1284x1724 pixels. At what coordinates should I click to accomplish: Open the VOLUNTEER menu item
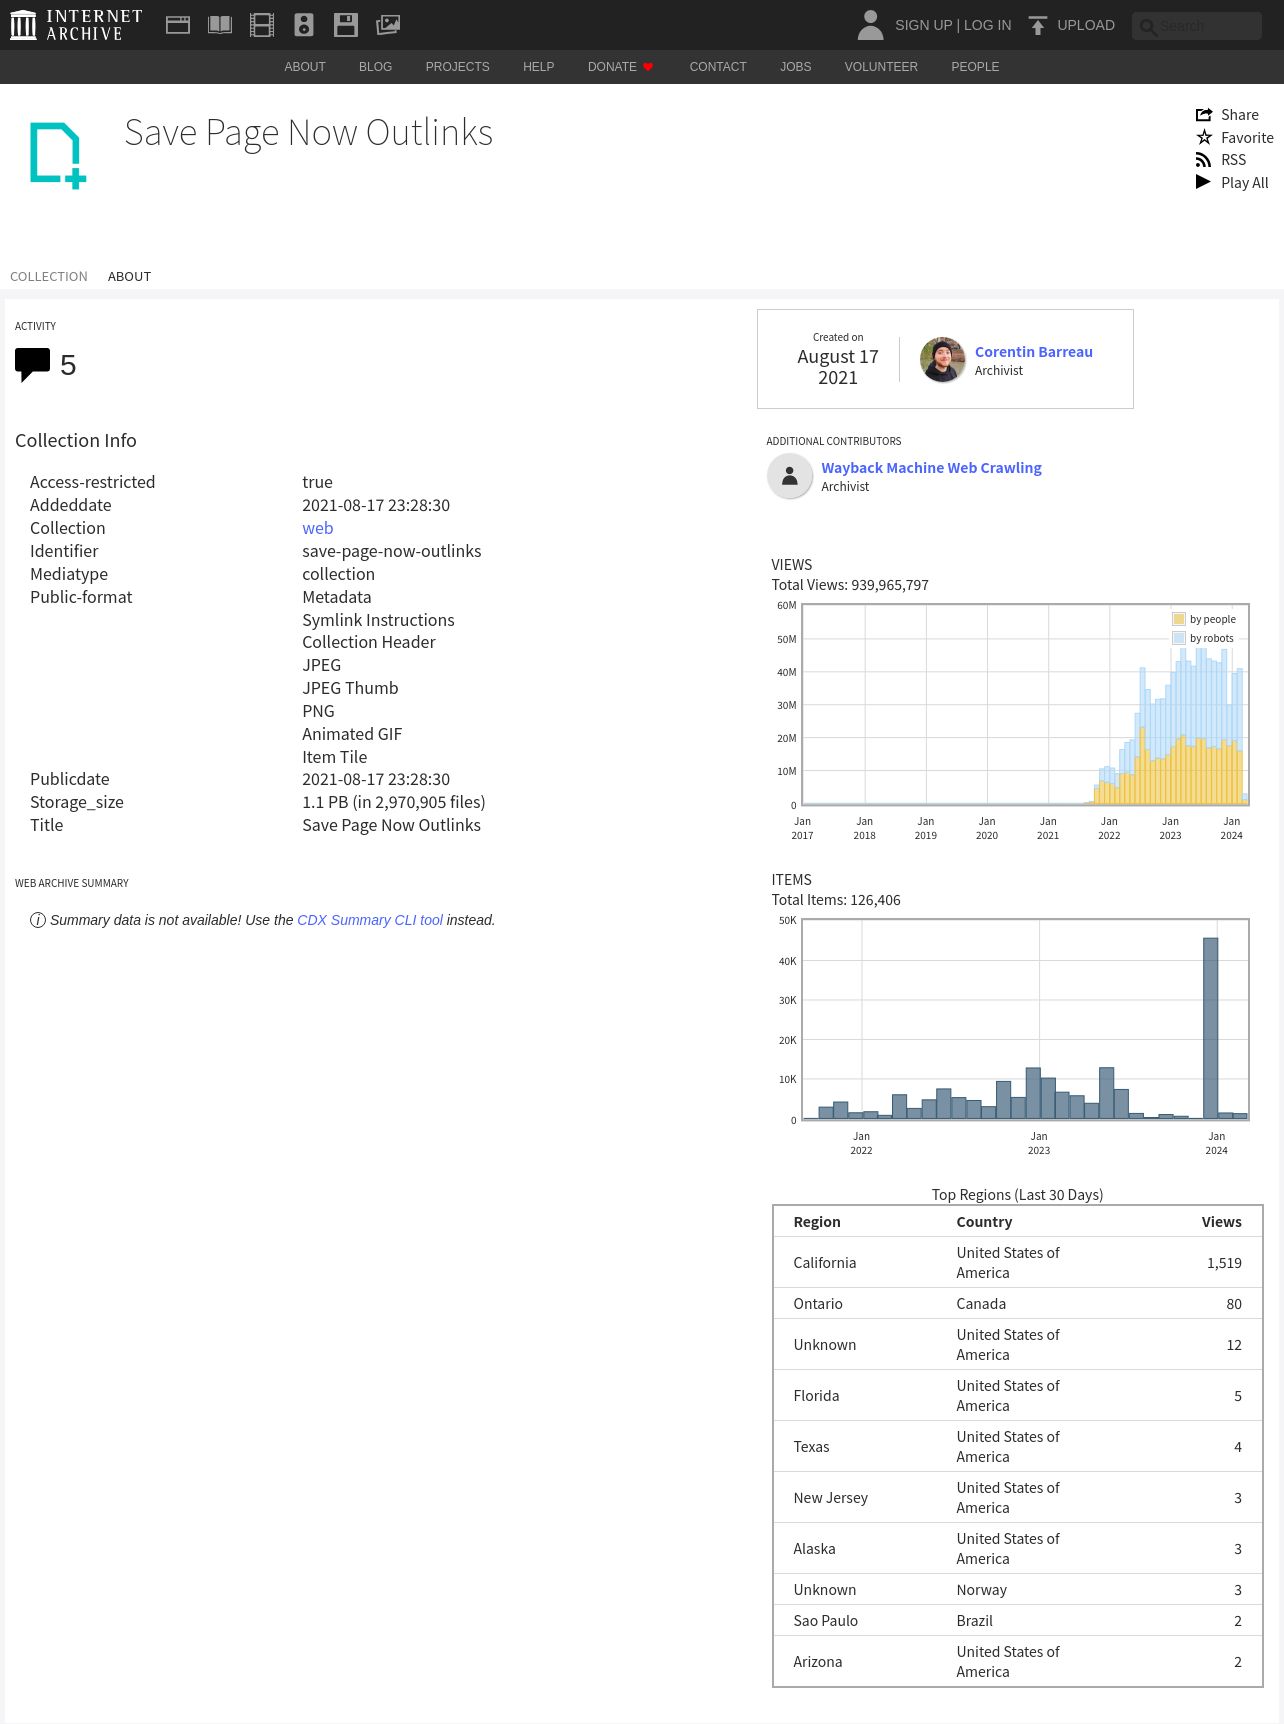click(x=881, y=67)
